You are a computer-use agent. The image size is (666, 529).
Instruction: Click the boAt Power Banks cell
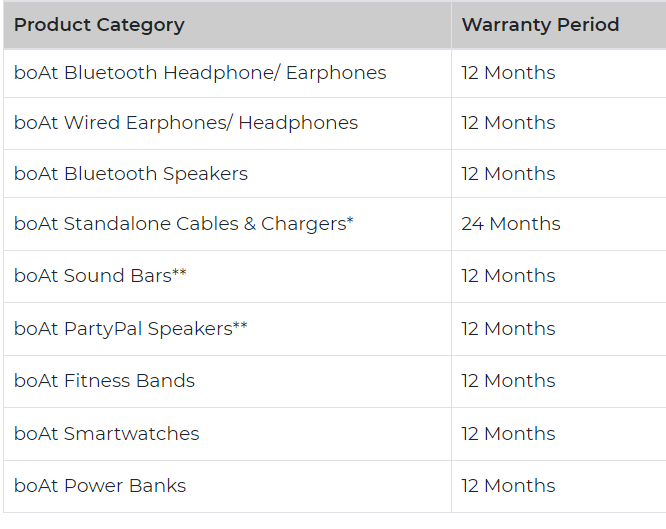click(x=100, y=486)
